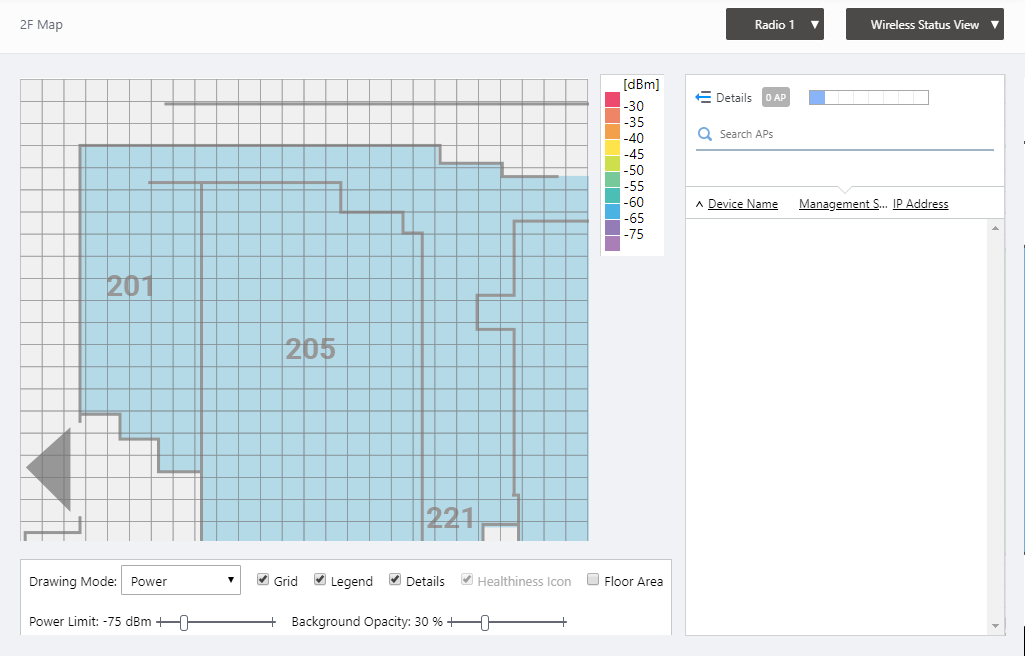The width and height of the screenshot is (1025, 656).
Task: Click the AP count progress bar
Action: pos(869,97)
